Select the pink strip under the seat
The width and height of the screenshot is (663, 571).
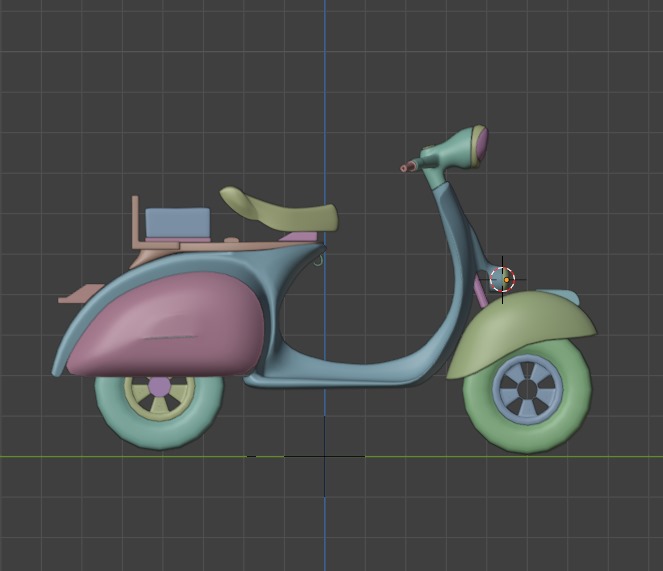(x=299, y=236)
